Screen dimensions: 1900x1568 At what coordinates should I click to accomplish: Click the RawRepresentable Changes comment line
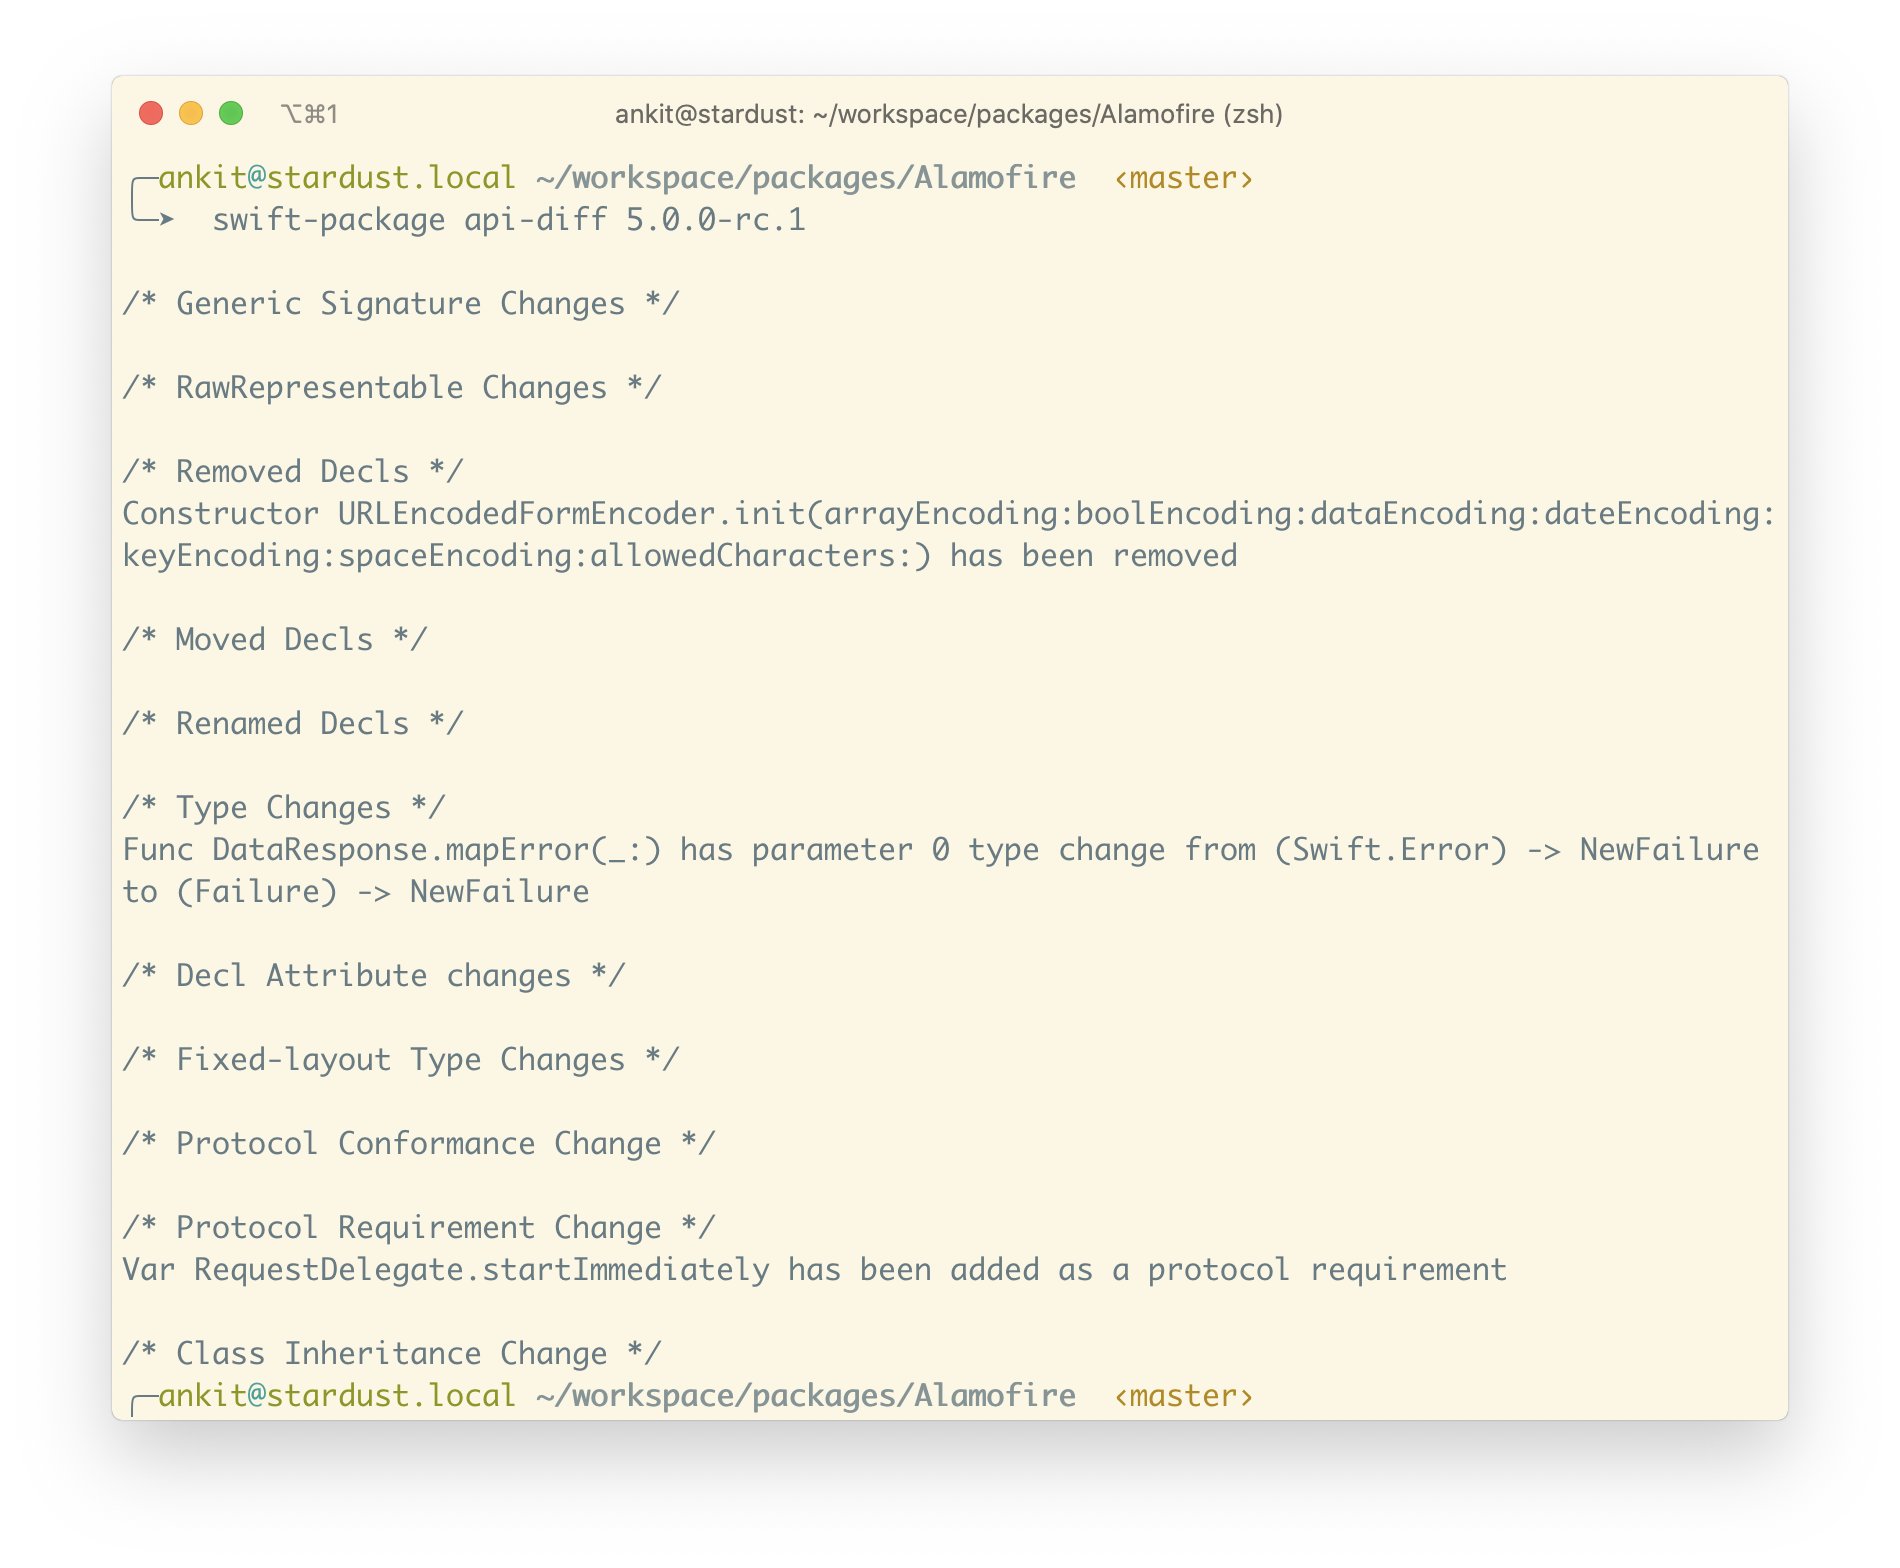391,388
